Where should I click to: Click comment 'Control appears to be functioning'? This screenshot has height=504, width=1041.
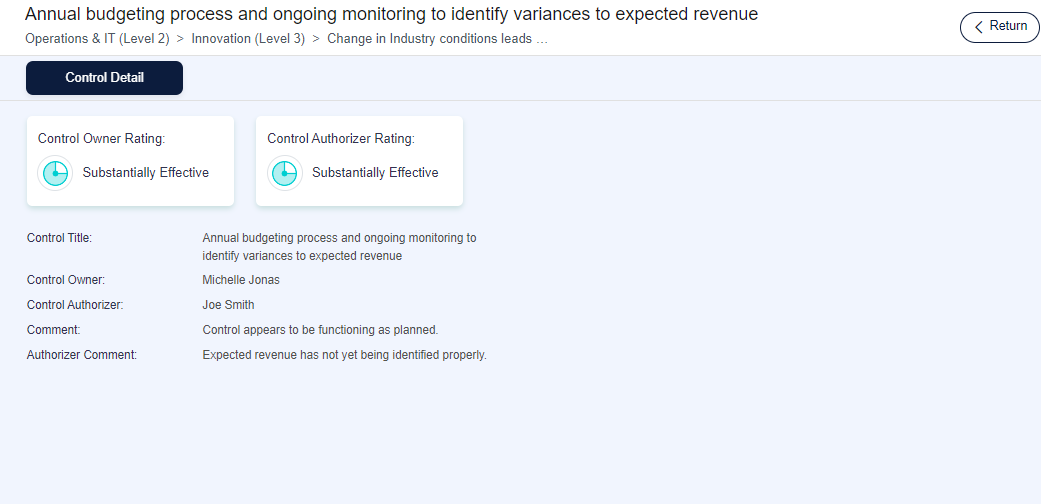click(x=320, y=330)
